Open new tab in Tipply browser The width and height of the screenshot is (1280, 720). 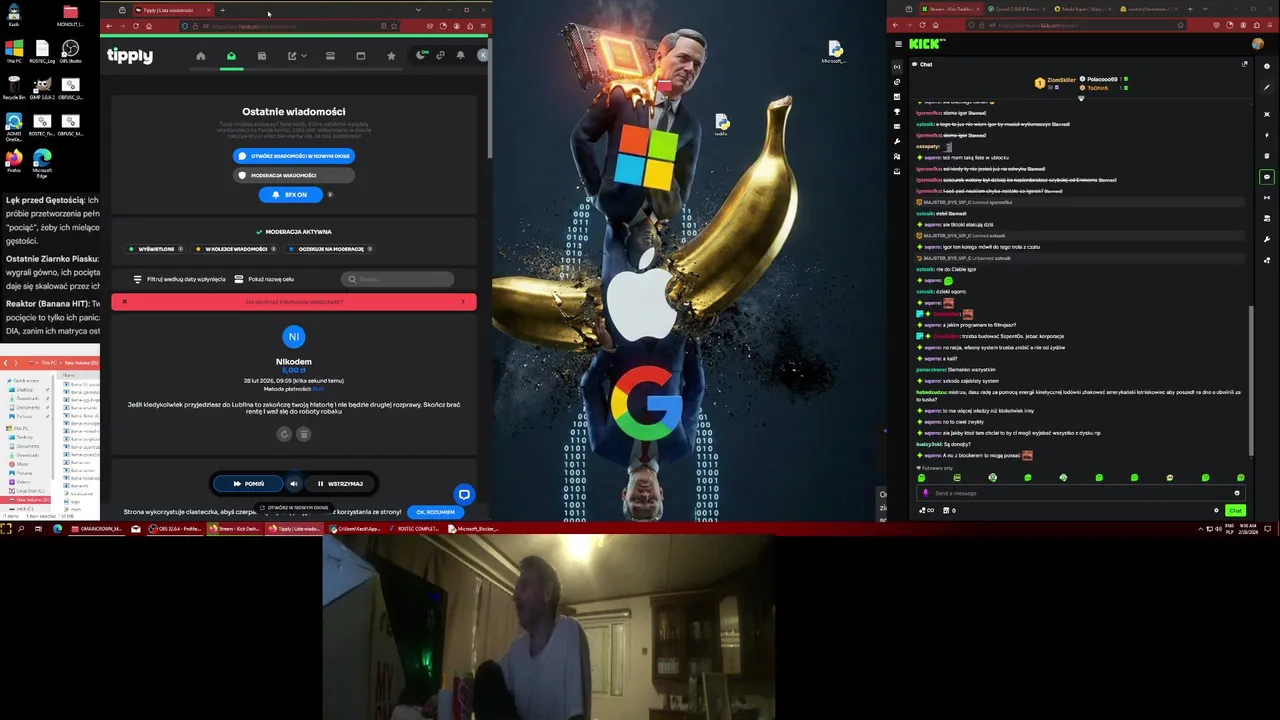[222, 10]
